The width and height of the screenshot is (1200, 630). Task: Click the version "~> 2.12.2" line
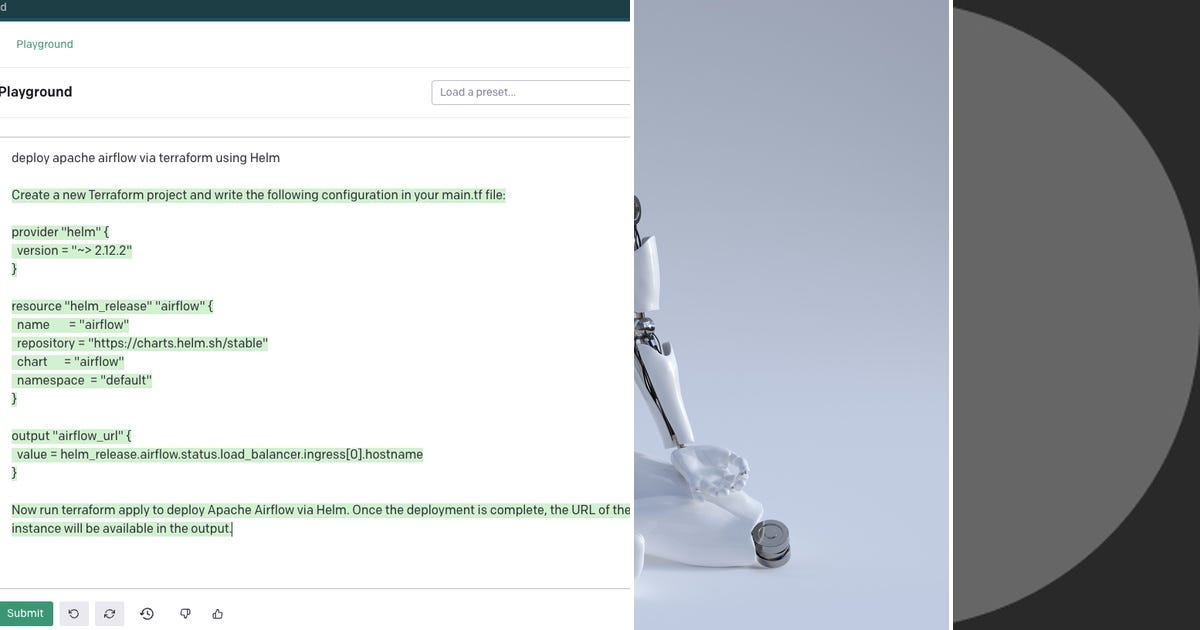coord(72,251)
